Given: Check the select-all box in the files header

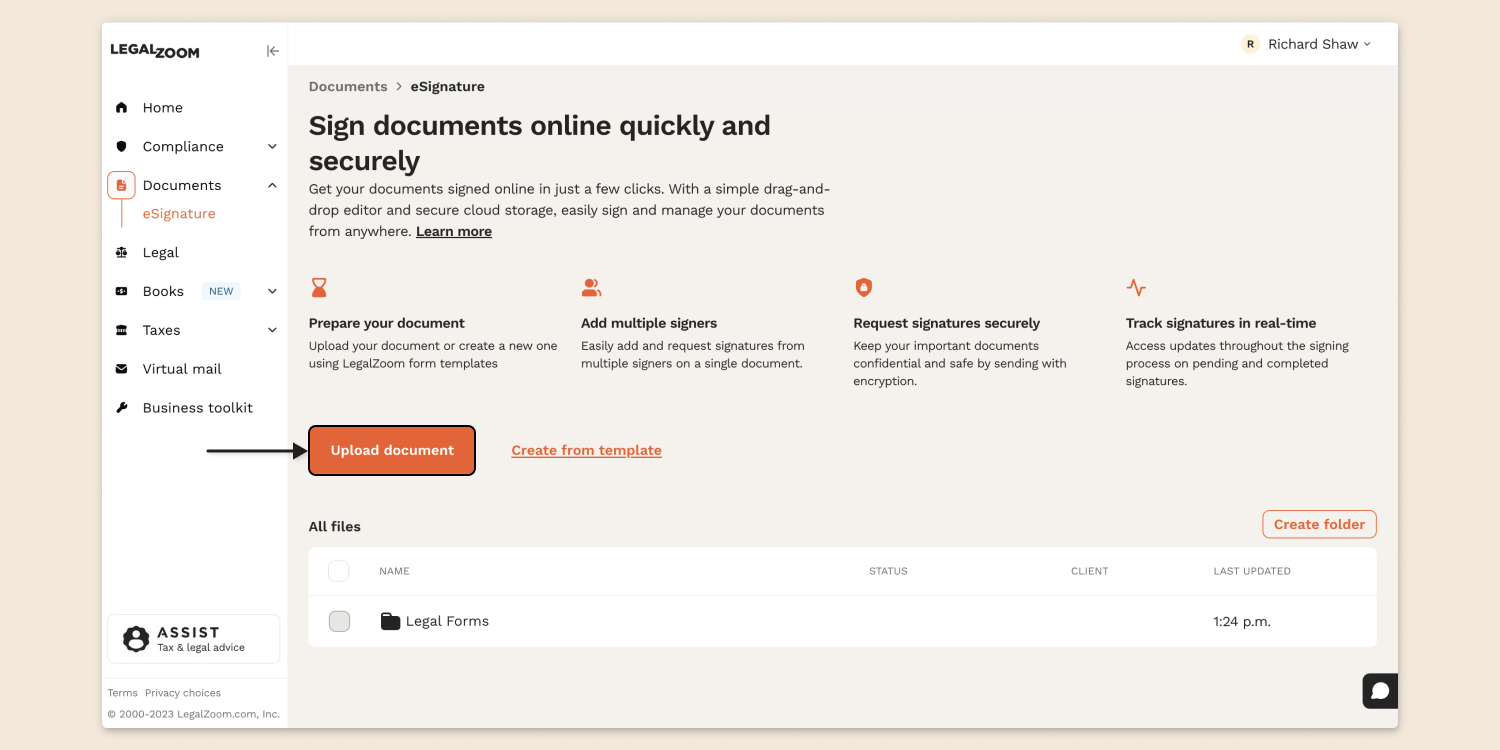Looking at the screenshot, I should coord(338,570).
